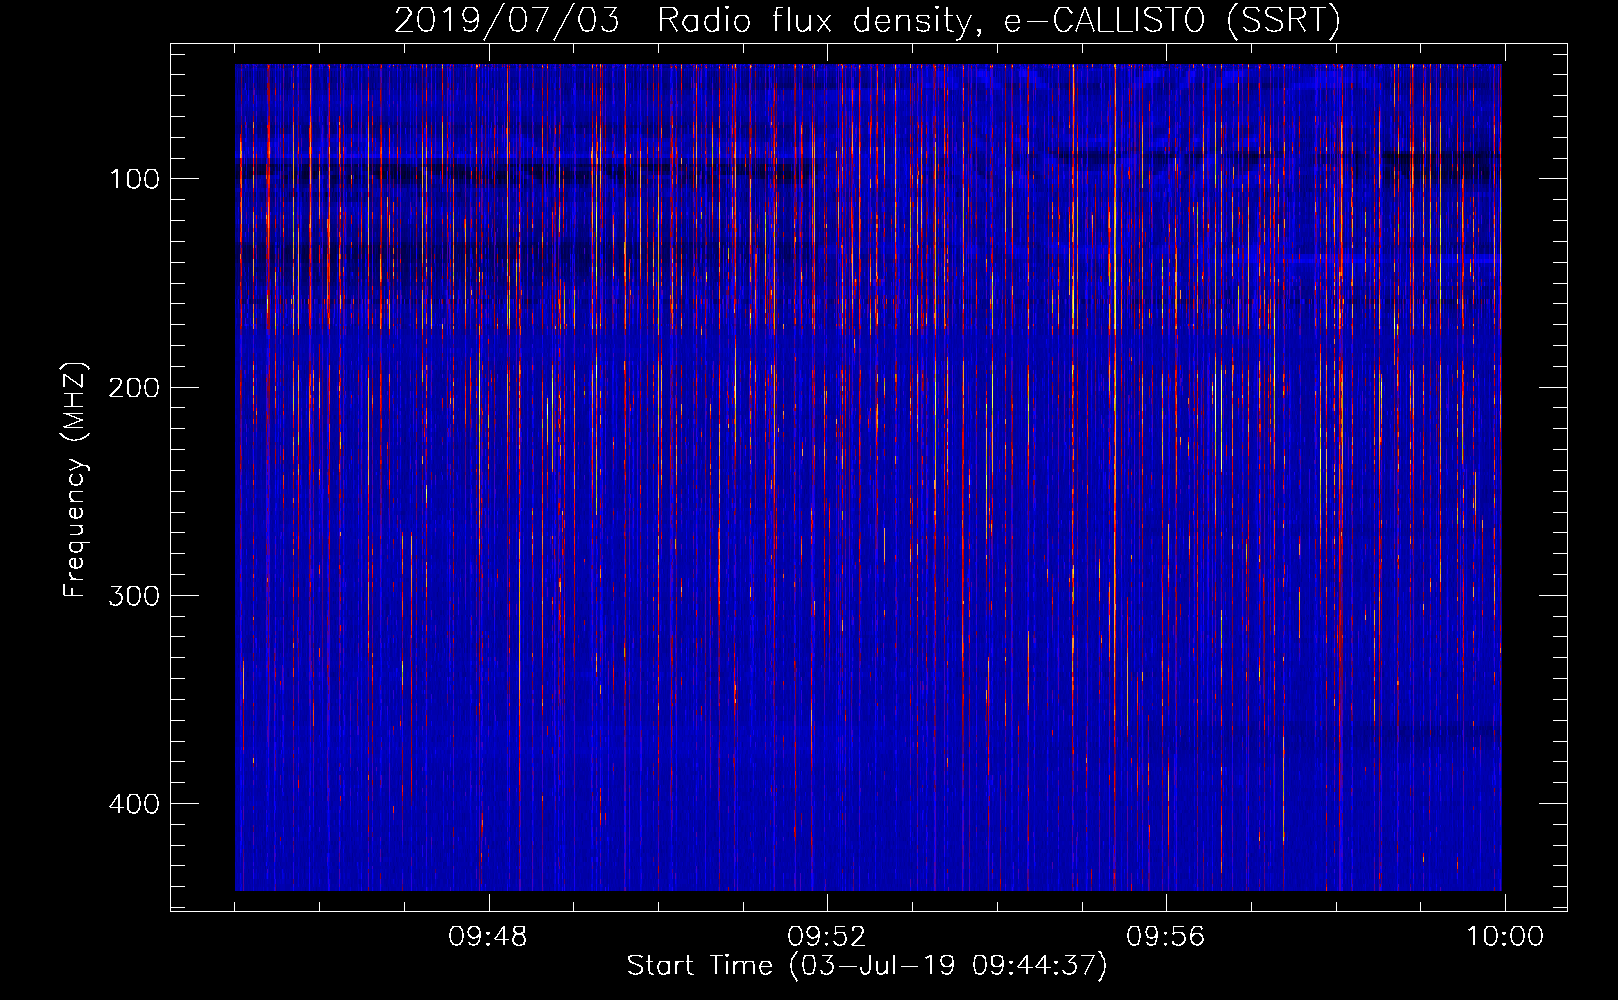Click the 300 frequency tick label

pos(134,596)
